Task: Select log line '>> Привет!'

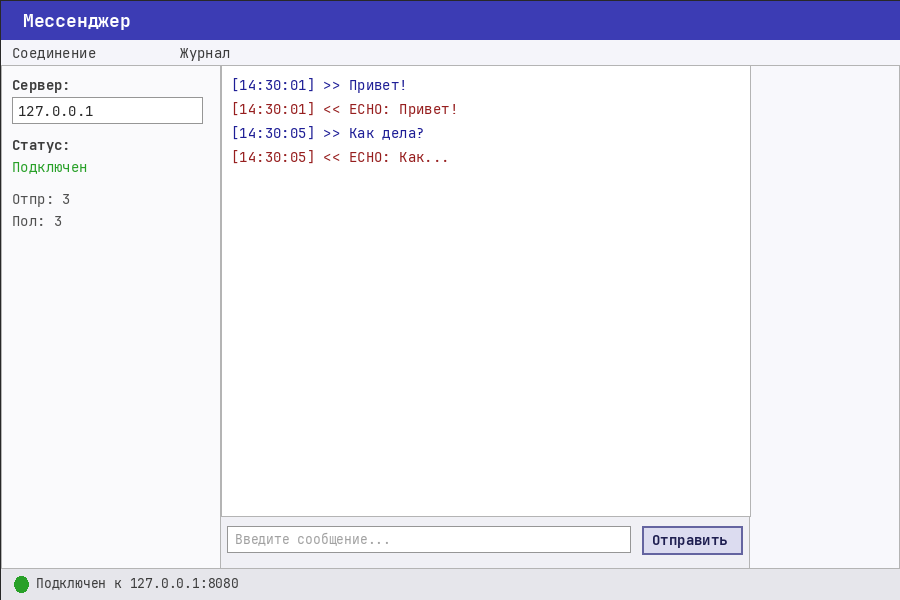Action: click(x=319, y=86)
